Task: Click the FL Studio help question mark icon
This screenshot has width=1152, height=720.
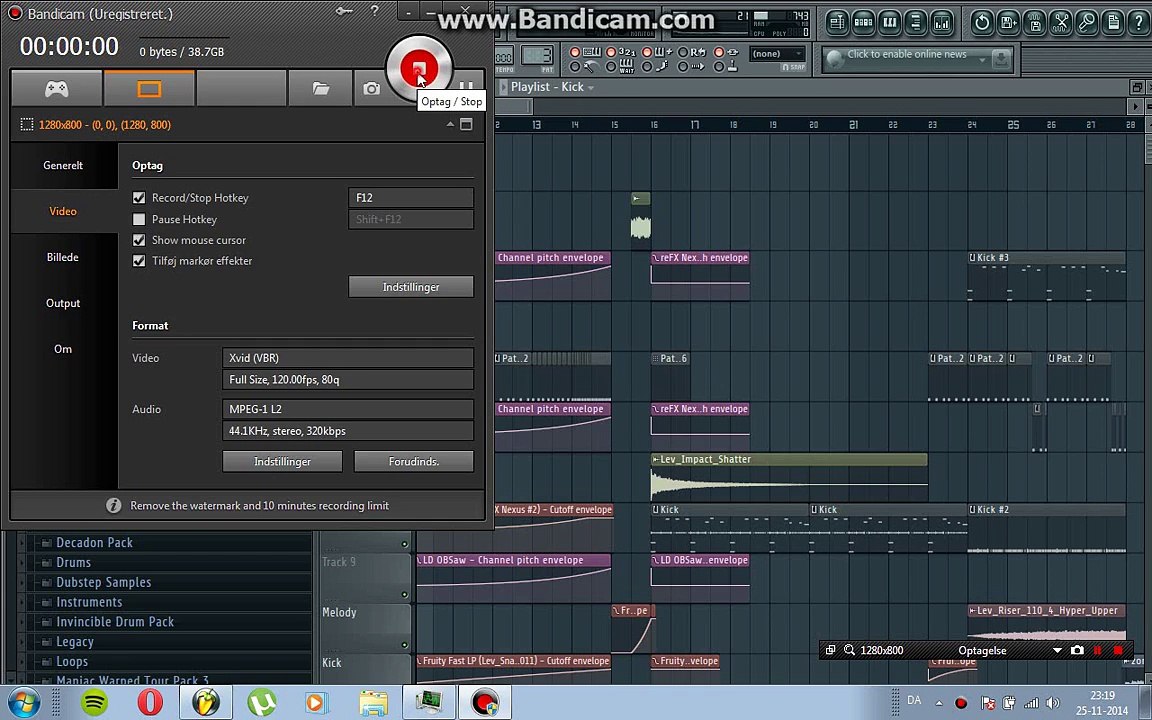Action: point(1140,23)
